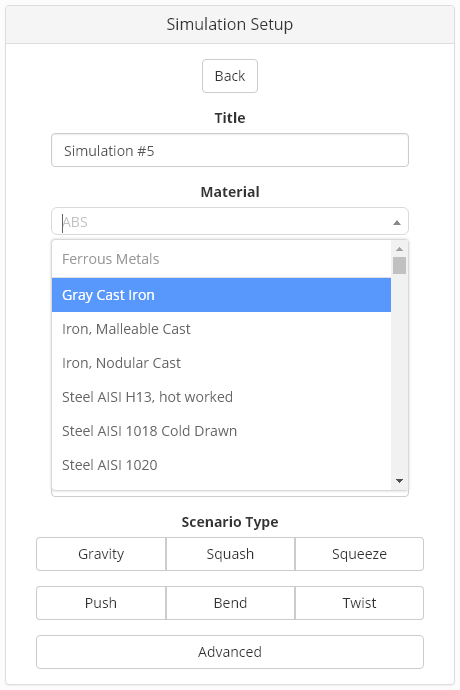Select Gray Cast Iron material

[x=221, y=295]
